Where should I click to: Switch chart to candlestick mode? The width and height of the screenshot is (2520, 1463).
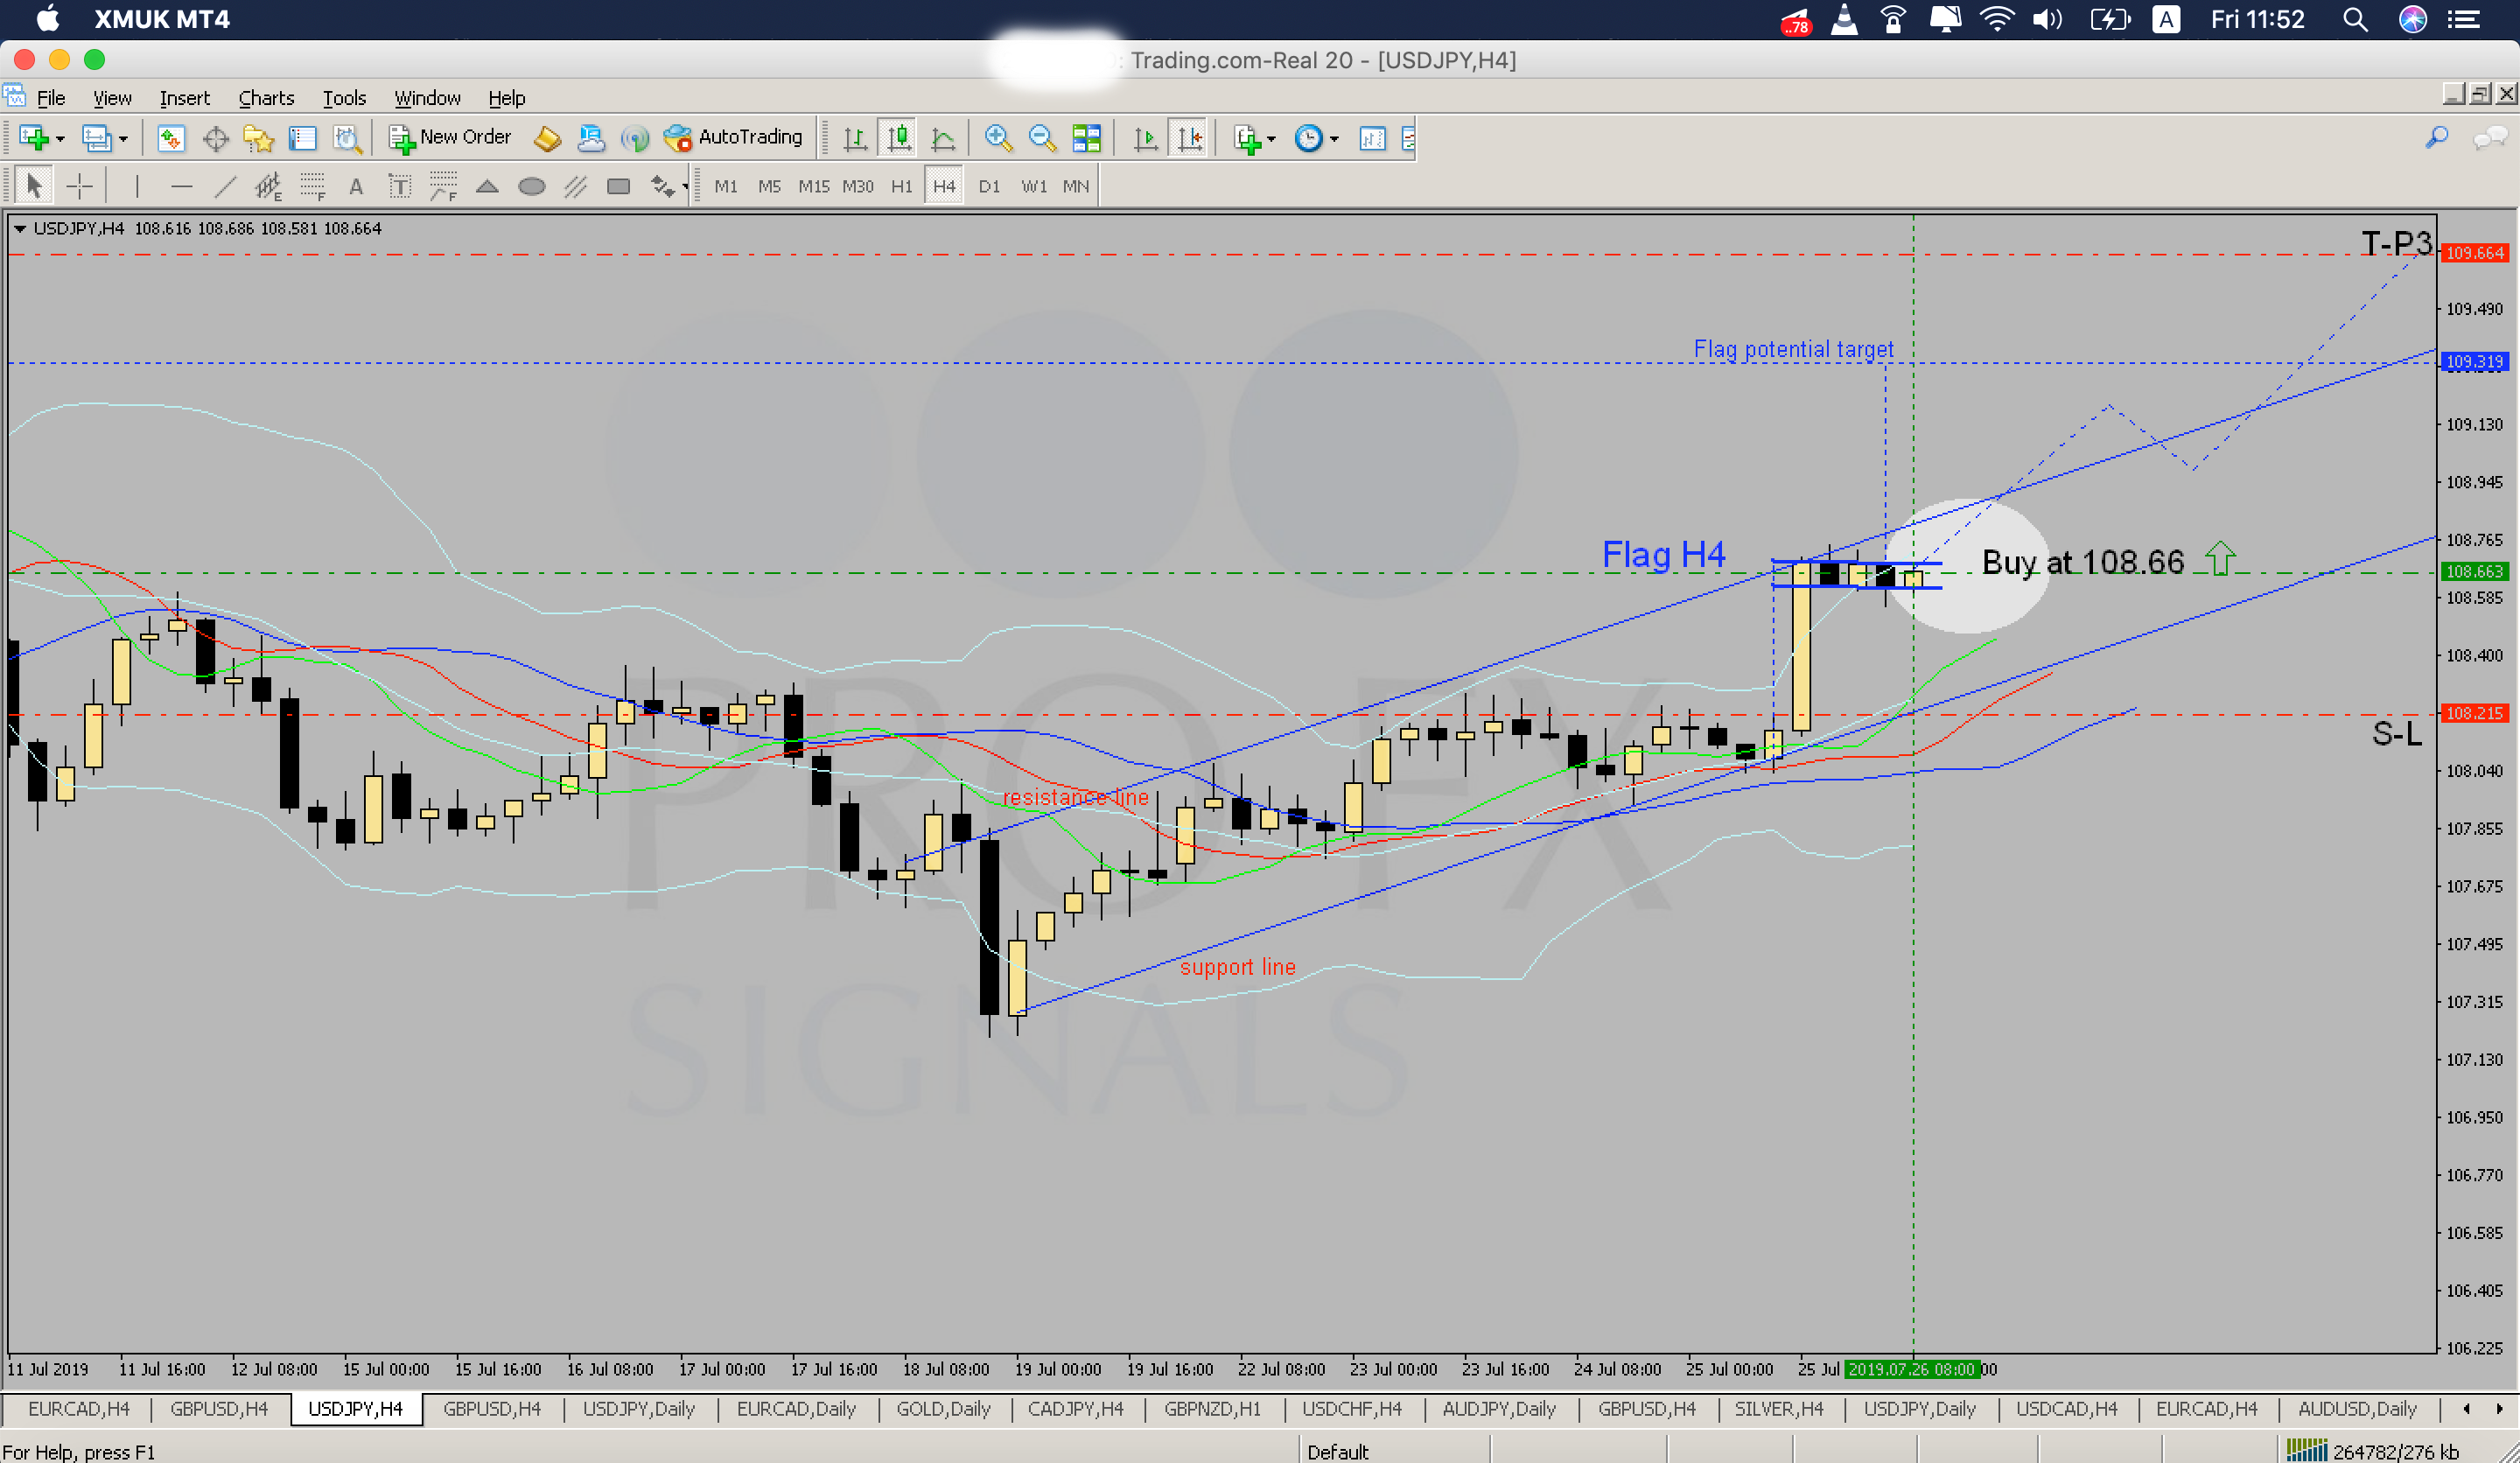tap(899, 138)
